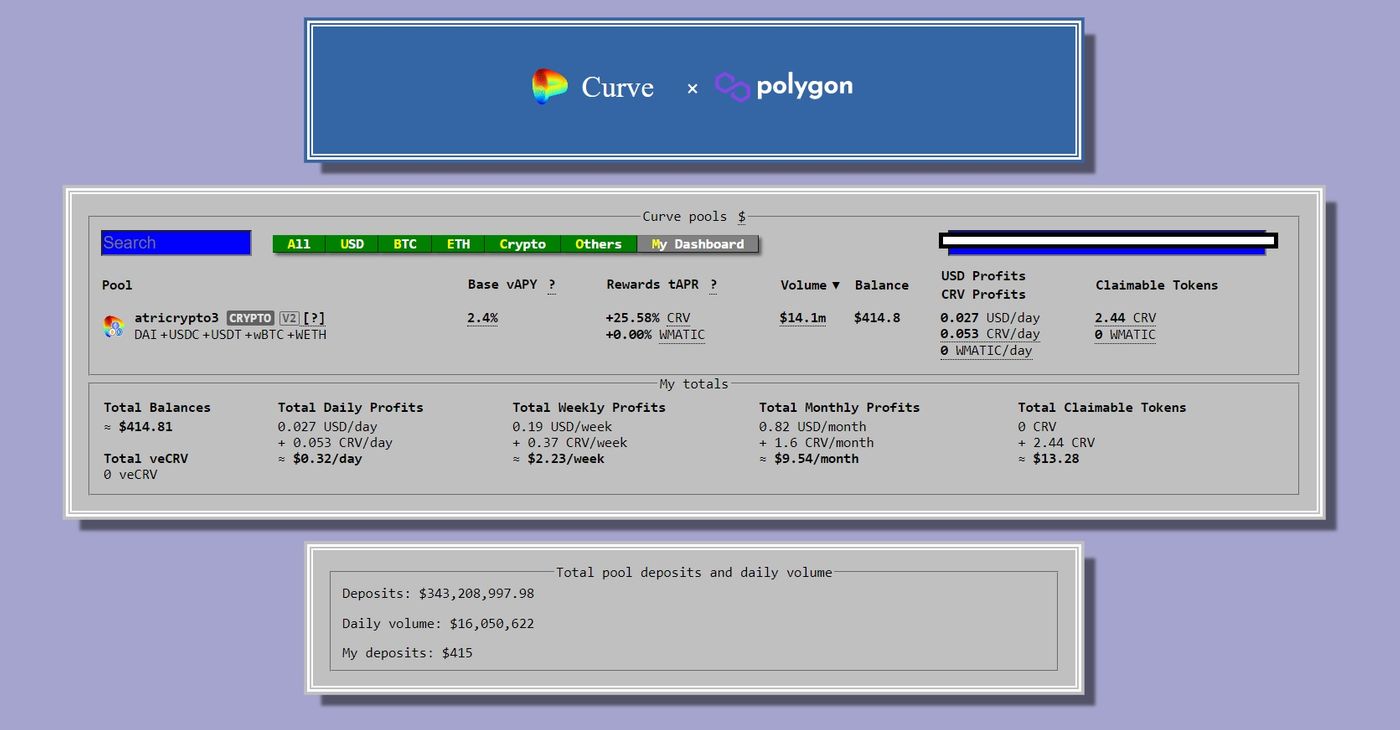This screenshot has width=1400, height=730.
Task: Click the polygon wordmark text
Action: (x=804, y=87)
